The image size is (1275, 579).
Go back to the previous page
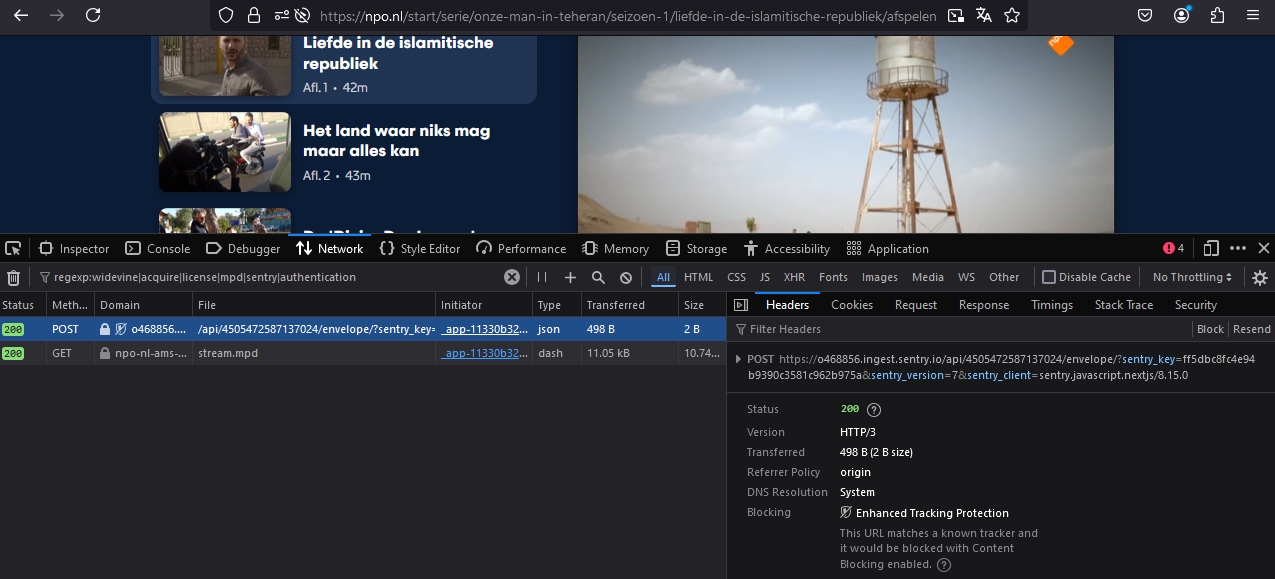click(21, 15)
